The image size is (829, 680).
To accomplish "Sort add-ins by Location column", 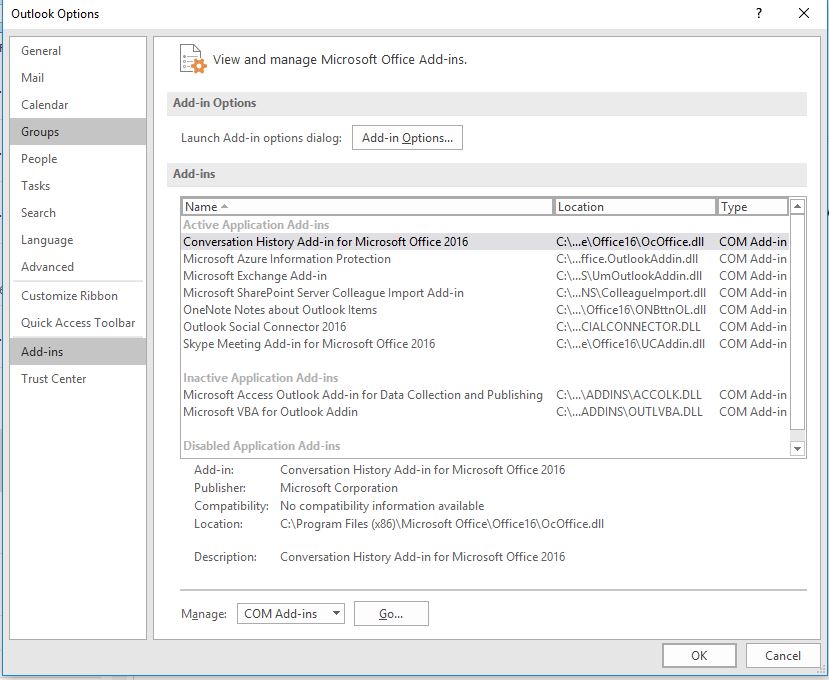I will [x=634, y=207].
